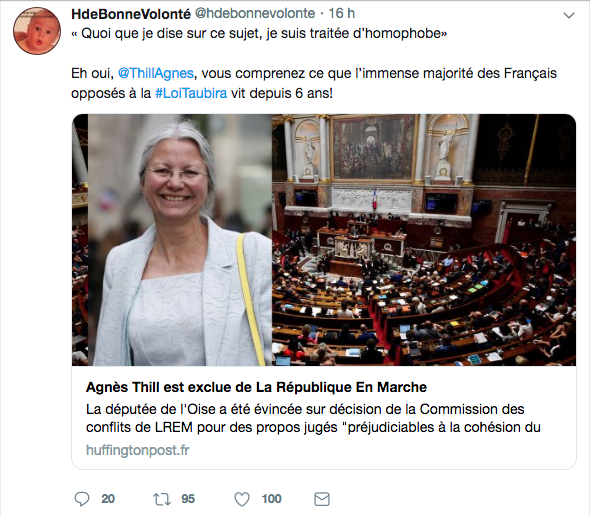Viewport: 590px width, 517px height.
Task: Click the reply count of 20
Action: 108,499
